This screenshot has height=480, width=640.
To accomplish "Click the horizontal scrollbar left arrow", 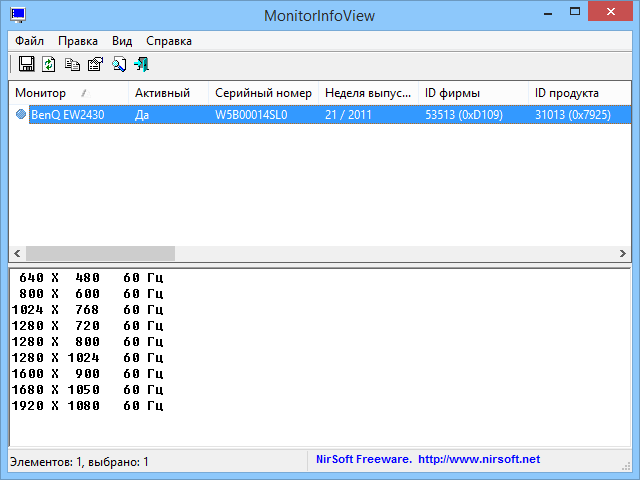I will [x=17, y=253].
